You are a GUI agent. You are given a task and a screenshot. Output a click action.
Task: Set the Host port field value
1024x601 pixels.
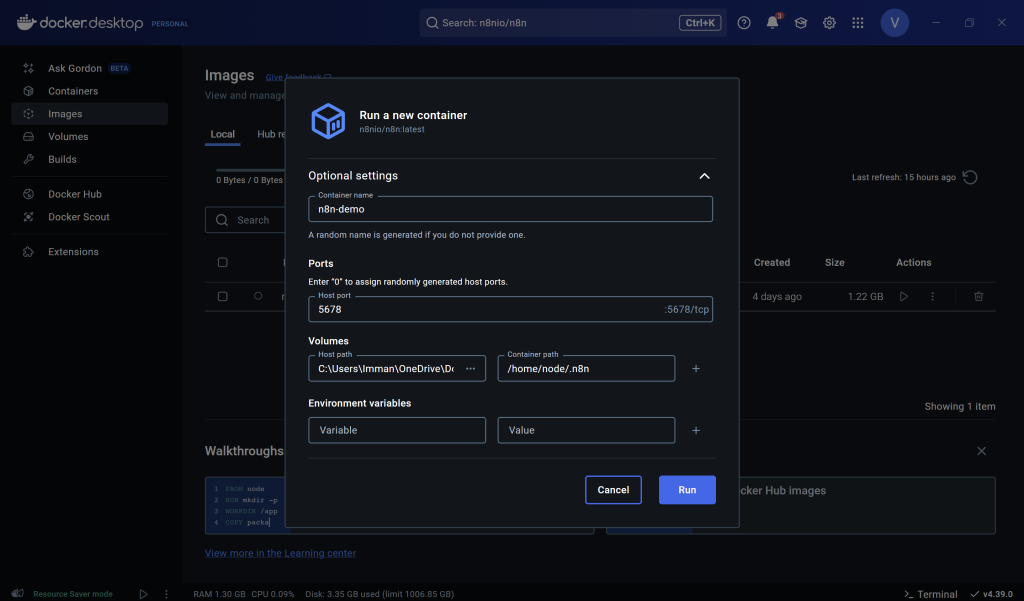[510, 309]
